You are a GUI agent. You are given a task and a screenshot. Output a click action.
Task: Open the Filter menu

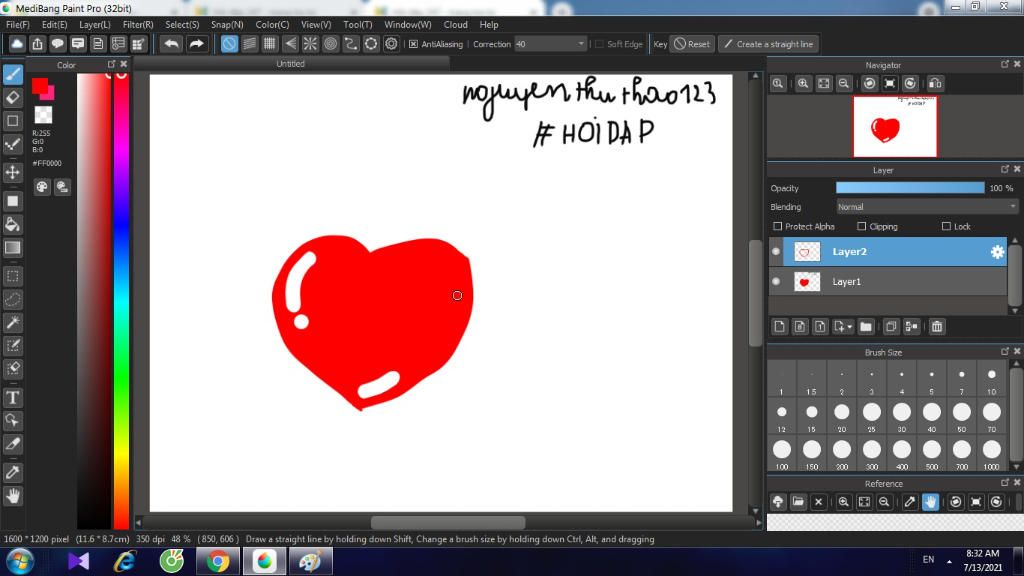(x=138, y=25)
